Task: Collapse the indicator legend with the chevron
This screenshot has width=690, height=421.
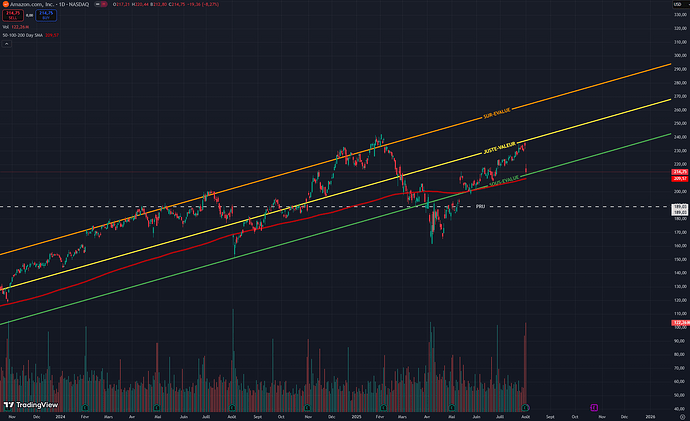Action: point(7,44)
